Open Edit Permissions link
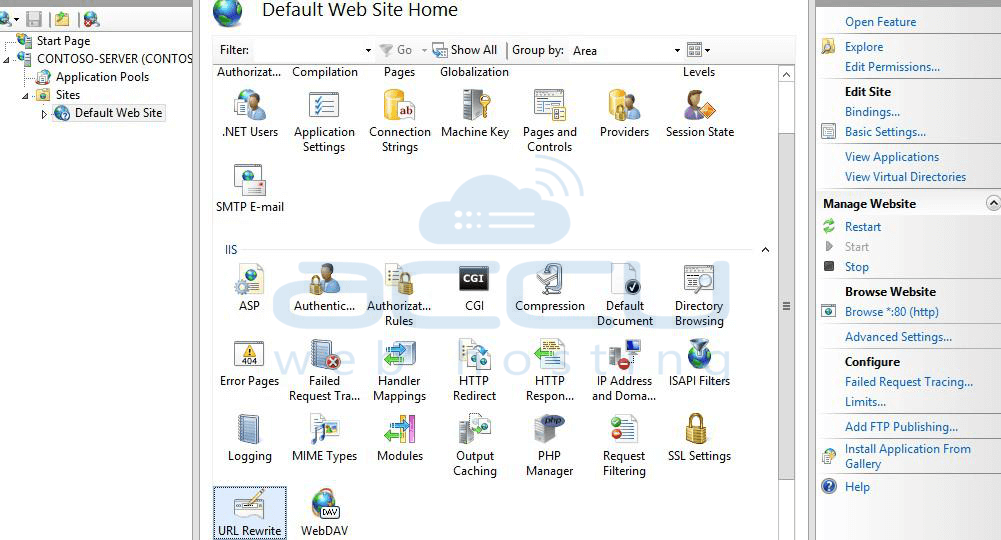 pos(892,67)
